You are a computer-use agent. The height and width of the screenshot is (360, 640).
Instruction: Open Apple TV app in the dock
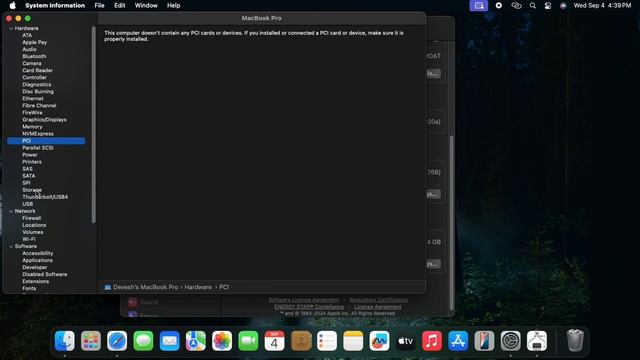[x=406, y=340]
